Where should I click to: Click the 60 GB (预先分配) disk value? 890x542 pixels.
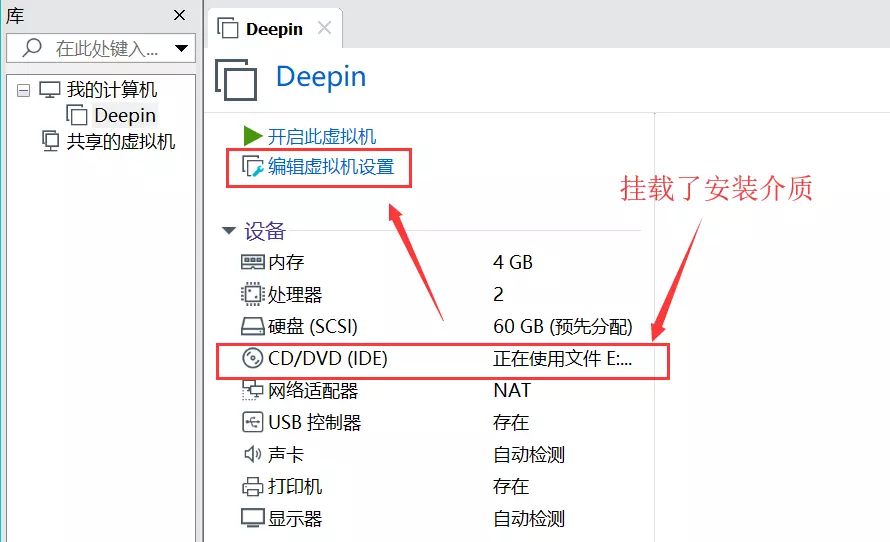[x=562, y=326]
